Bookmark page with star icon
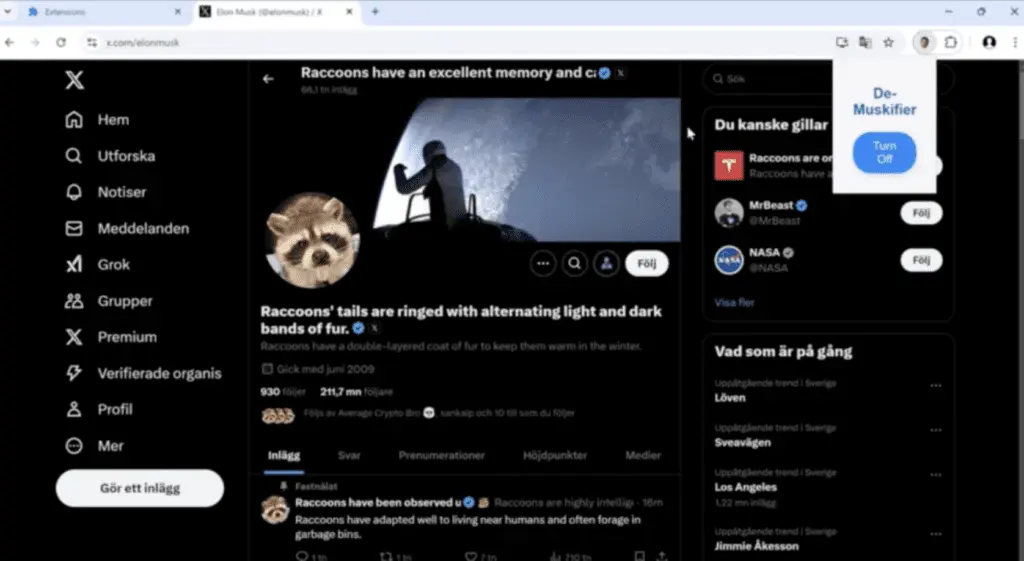Viewport: 1024px width, 561px height. point(888,42)
